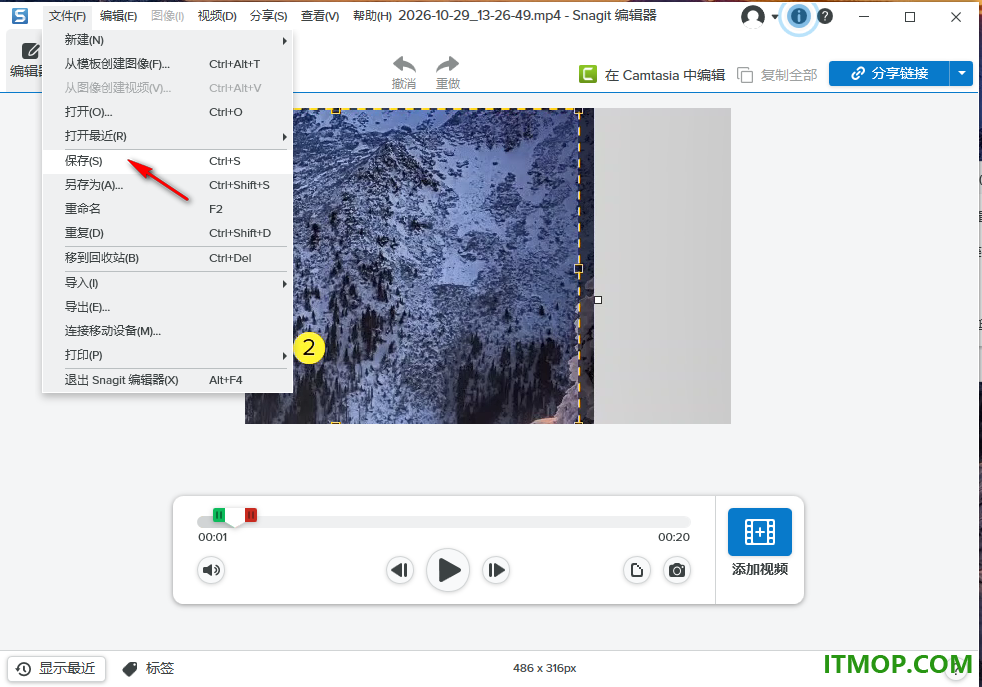The width and height of the screenshot is (982, 687).
Task: Play the video
Action: tap(448, 570)
